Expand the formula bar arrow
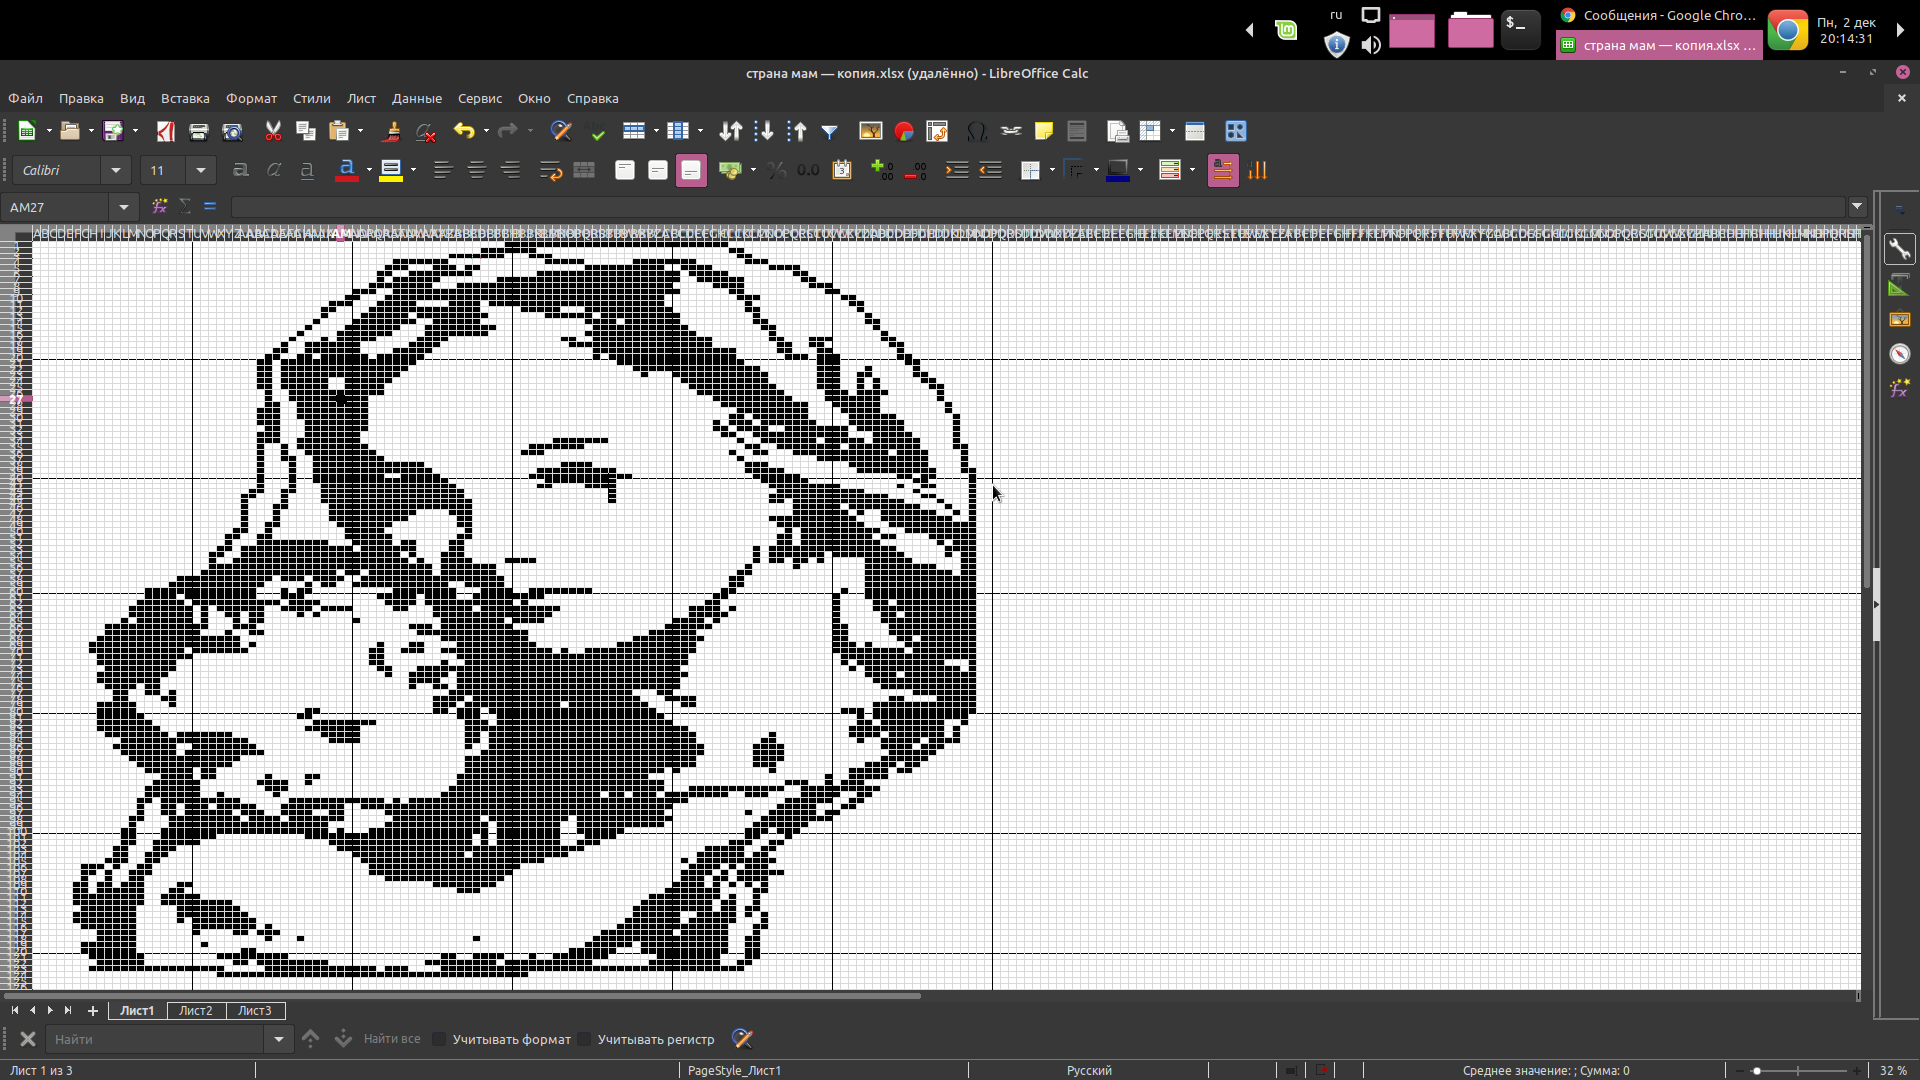This screenshot has width=1920, height=1080. click(x=1857, y=207)
